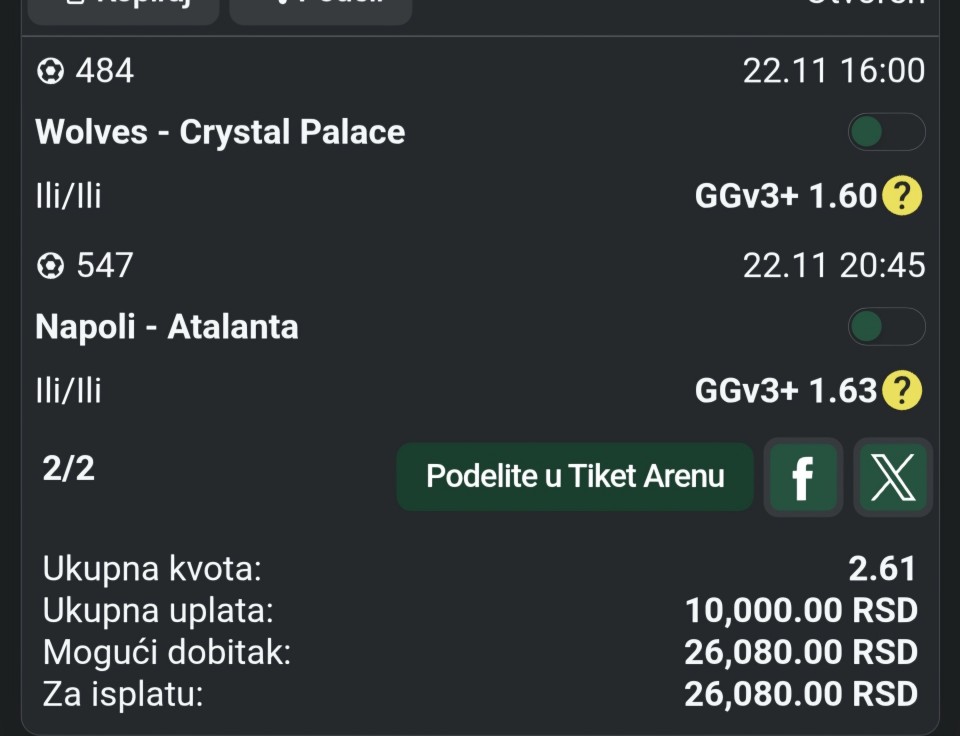Click the Mogući dobitak 26,080.00 RSD amount
Viewport: 960px width, 736px height.
click(800, 652)
